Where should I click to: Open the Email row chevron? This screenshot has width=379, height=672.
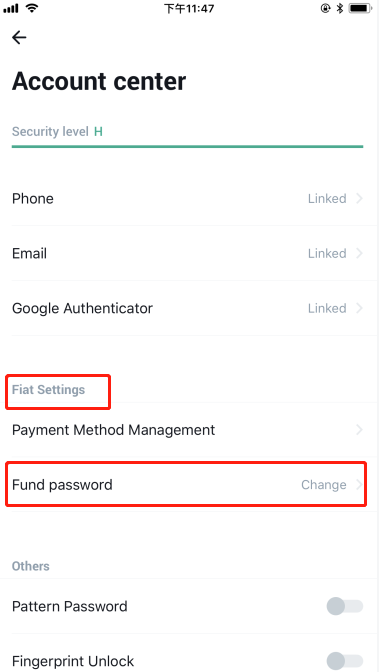359,253
